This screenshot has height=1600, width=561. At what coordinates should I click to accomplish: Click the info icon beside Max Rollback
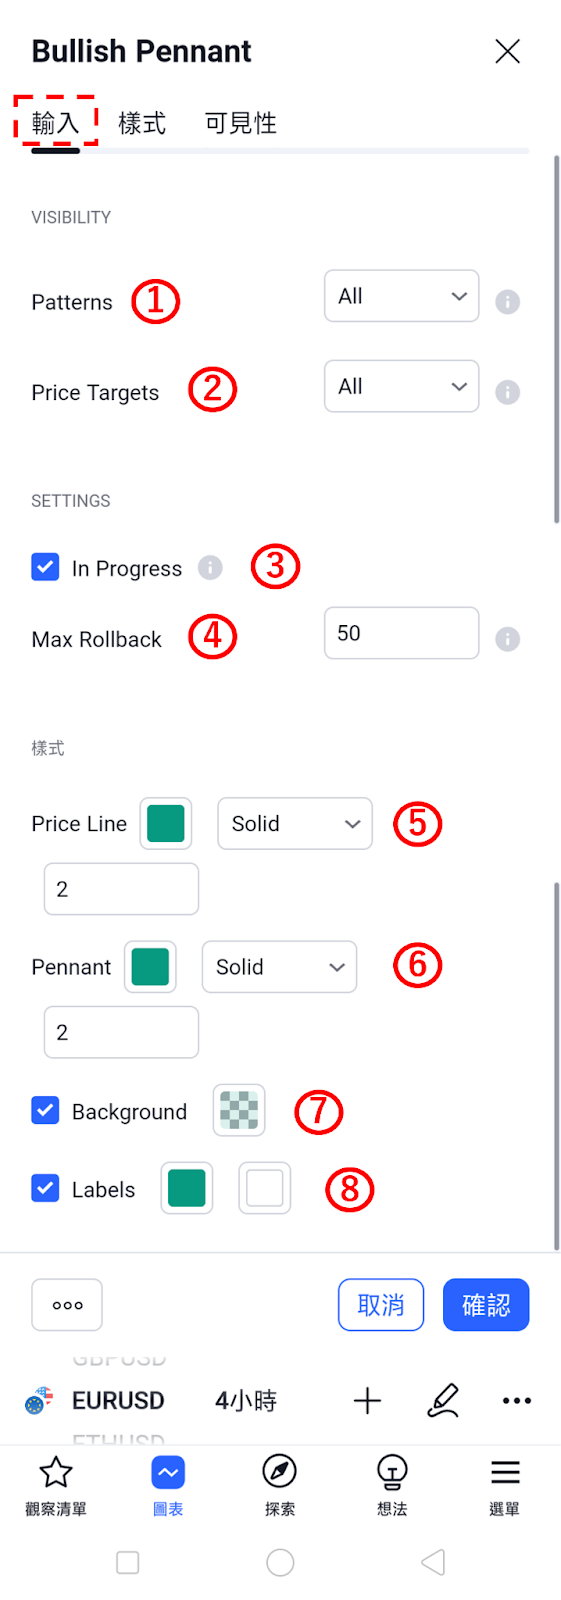[x=508, y=639]
